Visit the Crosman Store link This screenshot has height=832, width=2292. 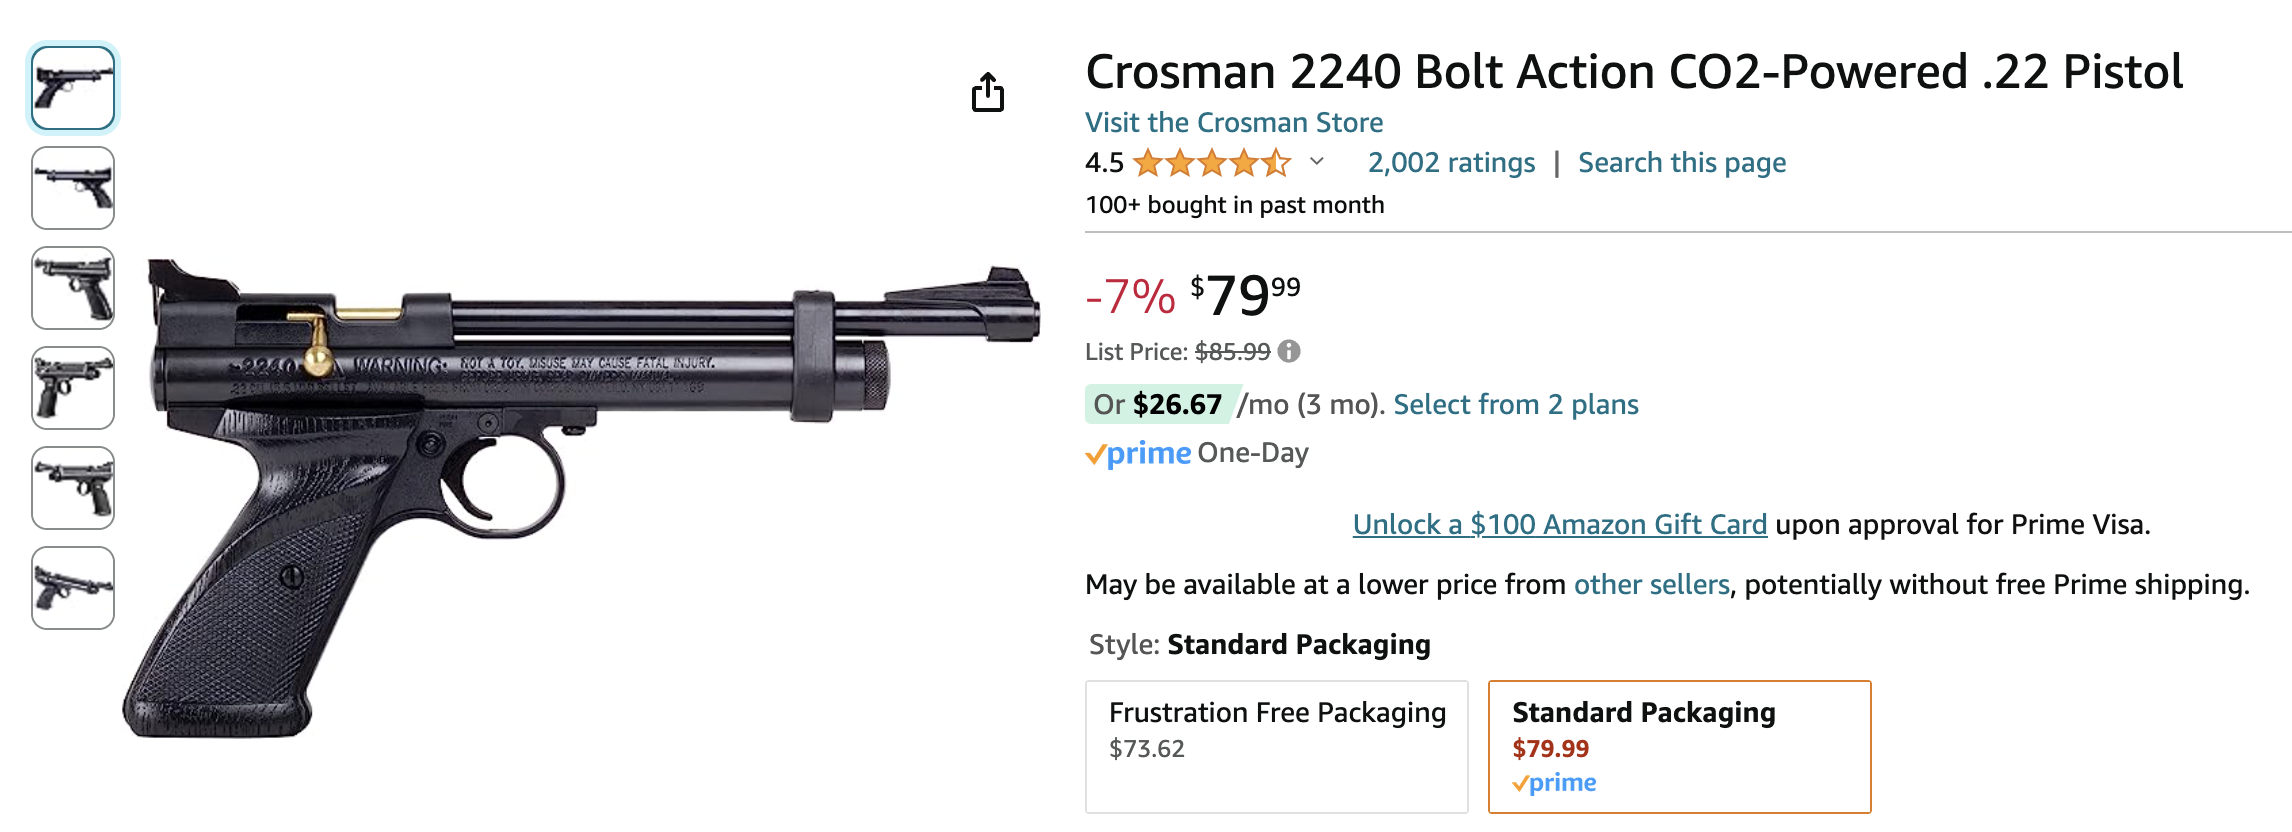1234,122
